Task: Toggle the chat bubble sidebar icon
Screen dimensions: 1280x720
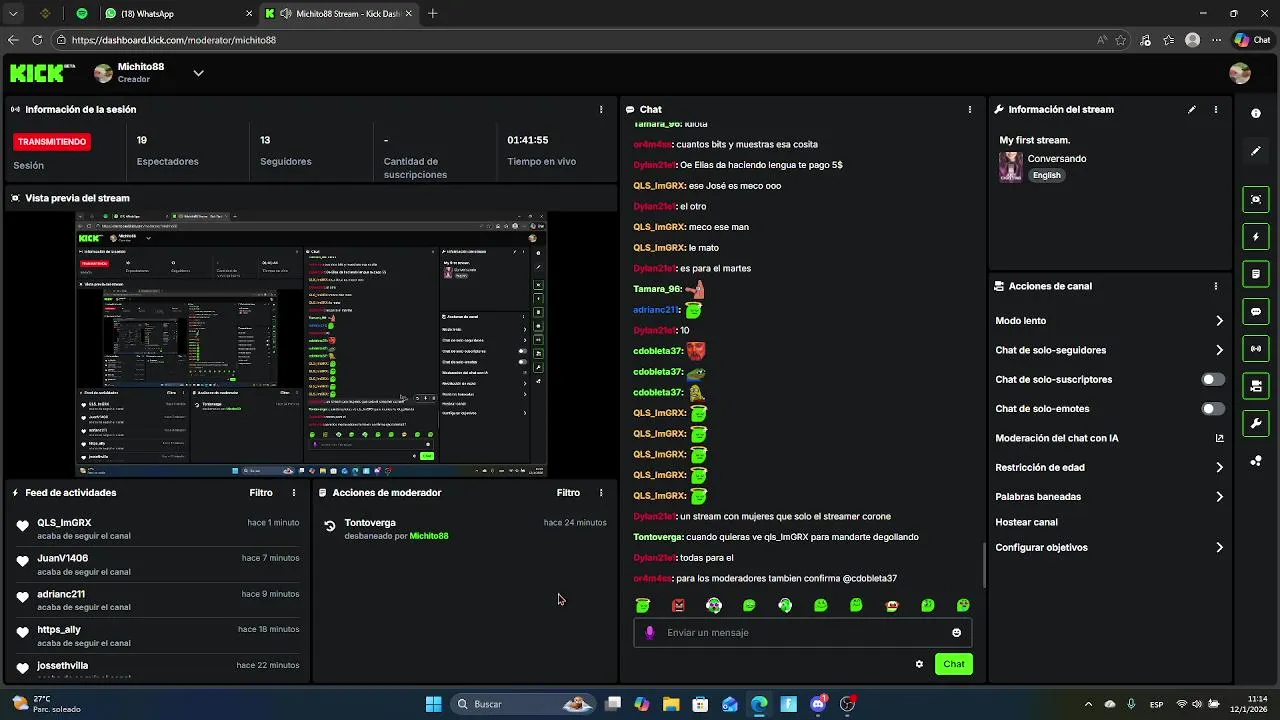Action: (x=1256, y=311)
